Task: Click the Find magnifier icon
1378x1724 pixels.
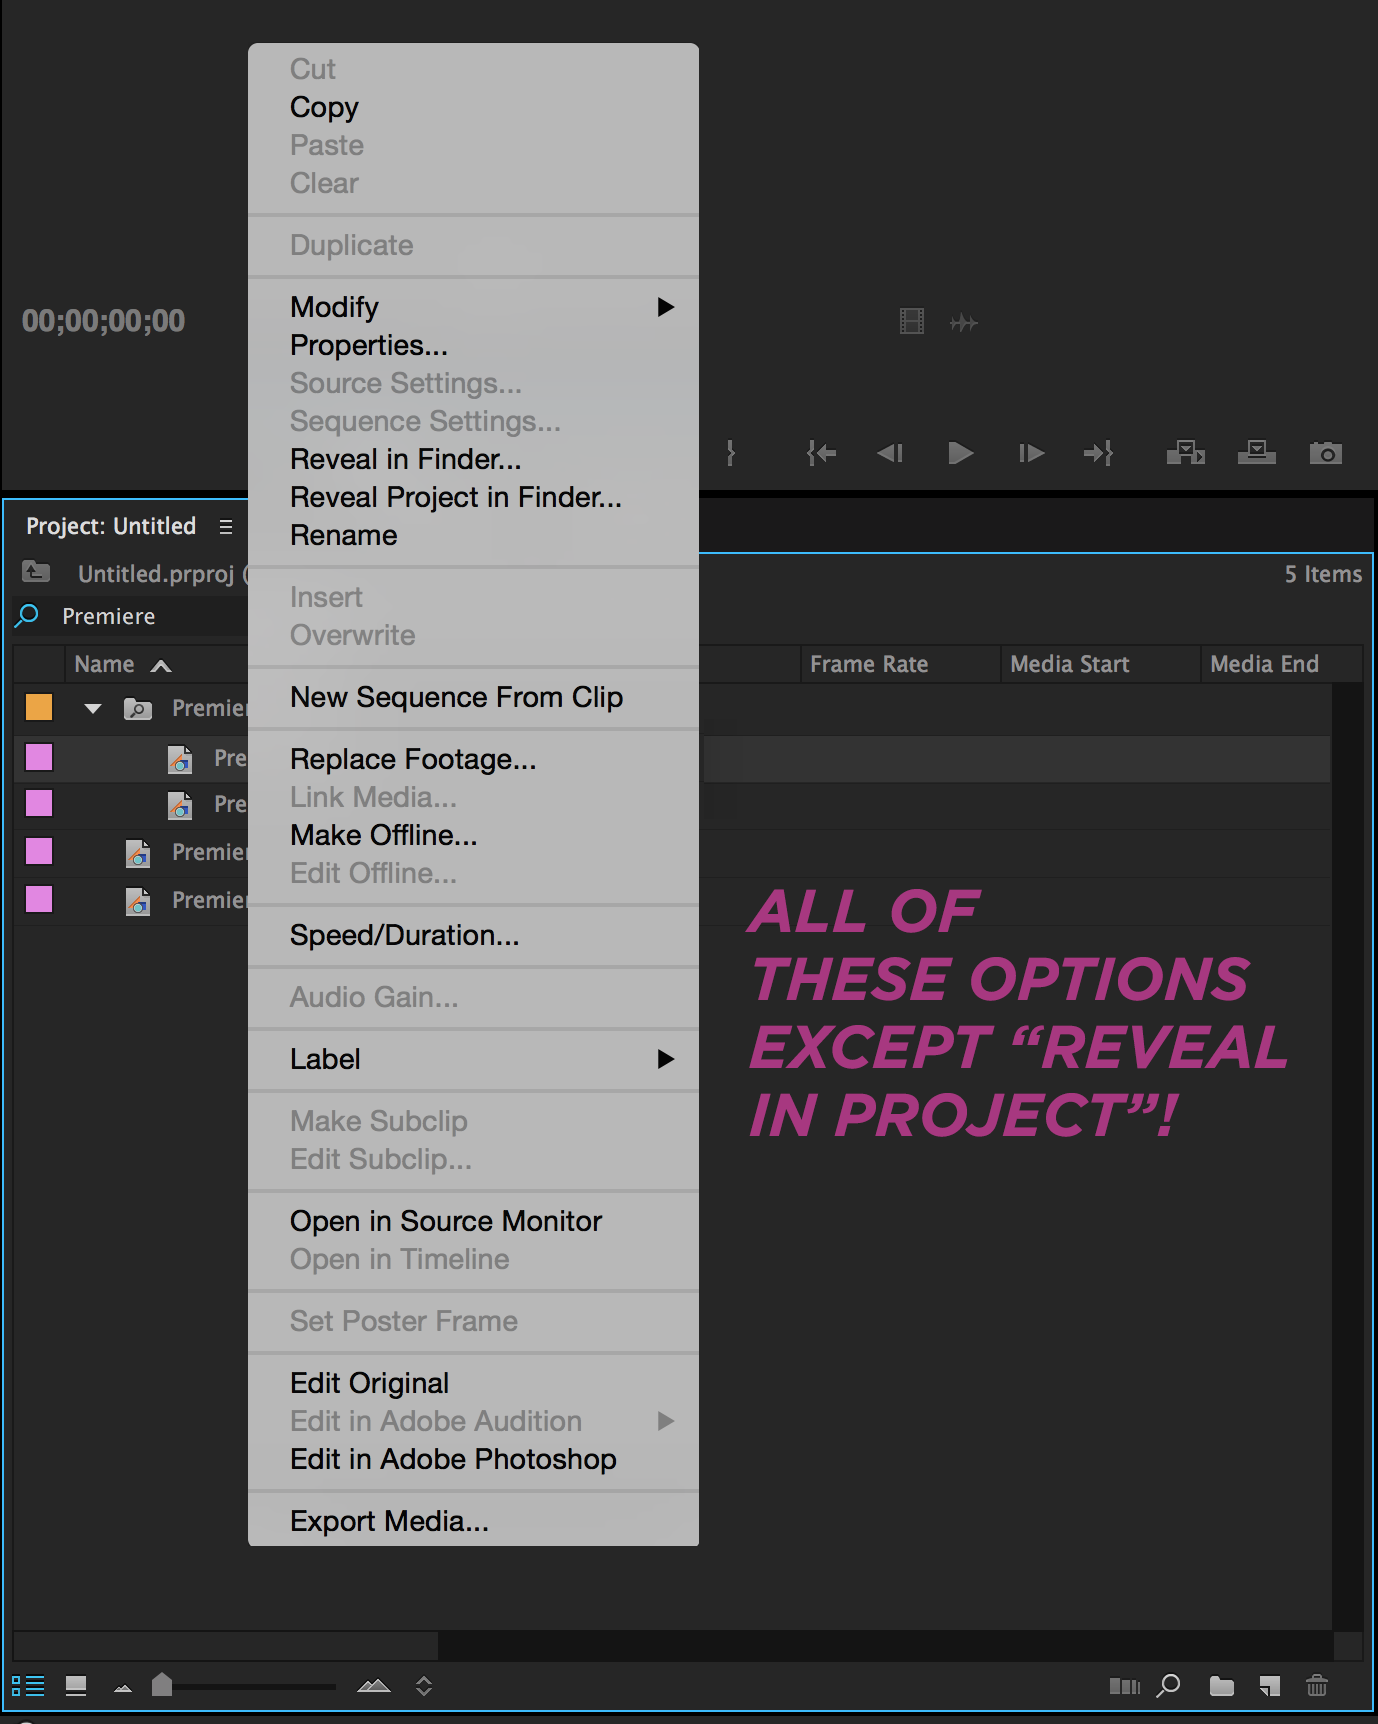Action: point(1168,1686)
